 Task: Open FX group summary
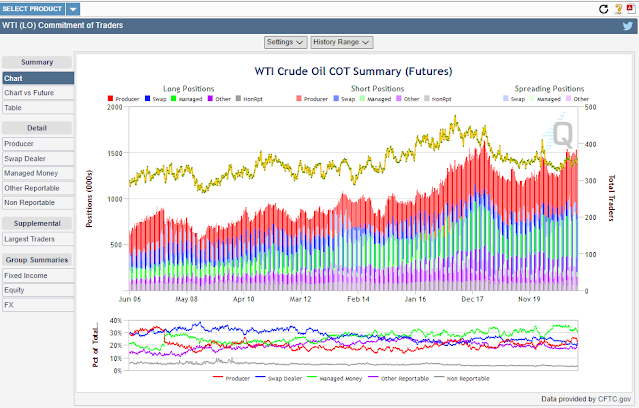38,305
